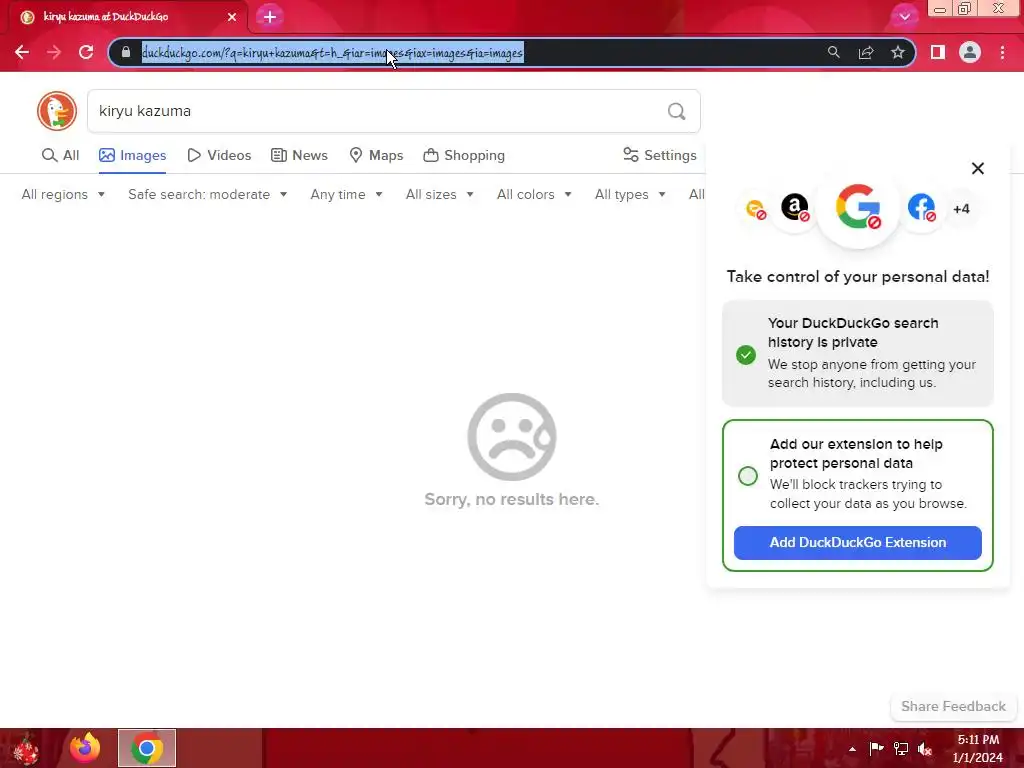Click the DuckDuckGo duck logo
Screen dimensions: 1024x768
57,111
